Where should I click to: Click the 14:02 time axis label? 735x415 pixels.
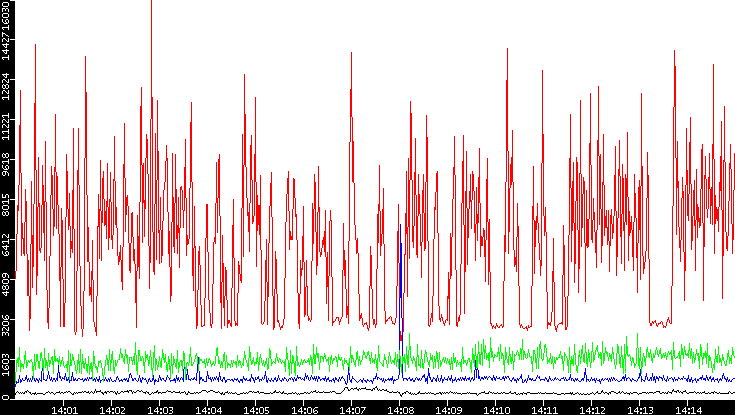click(x=112, y=409)
